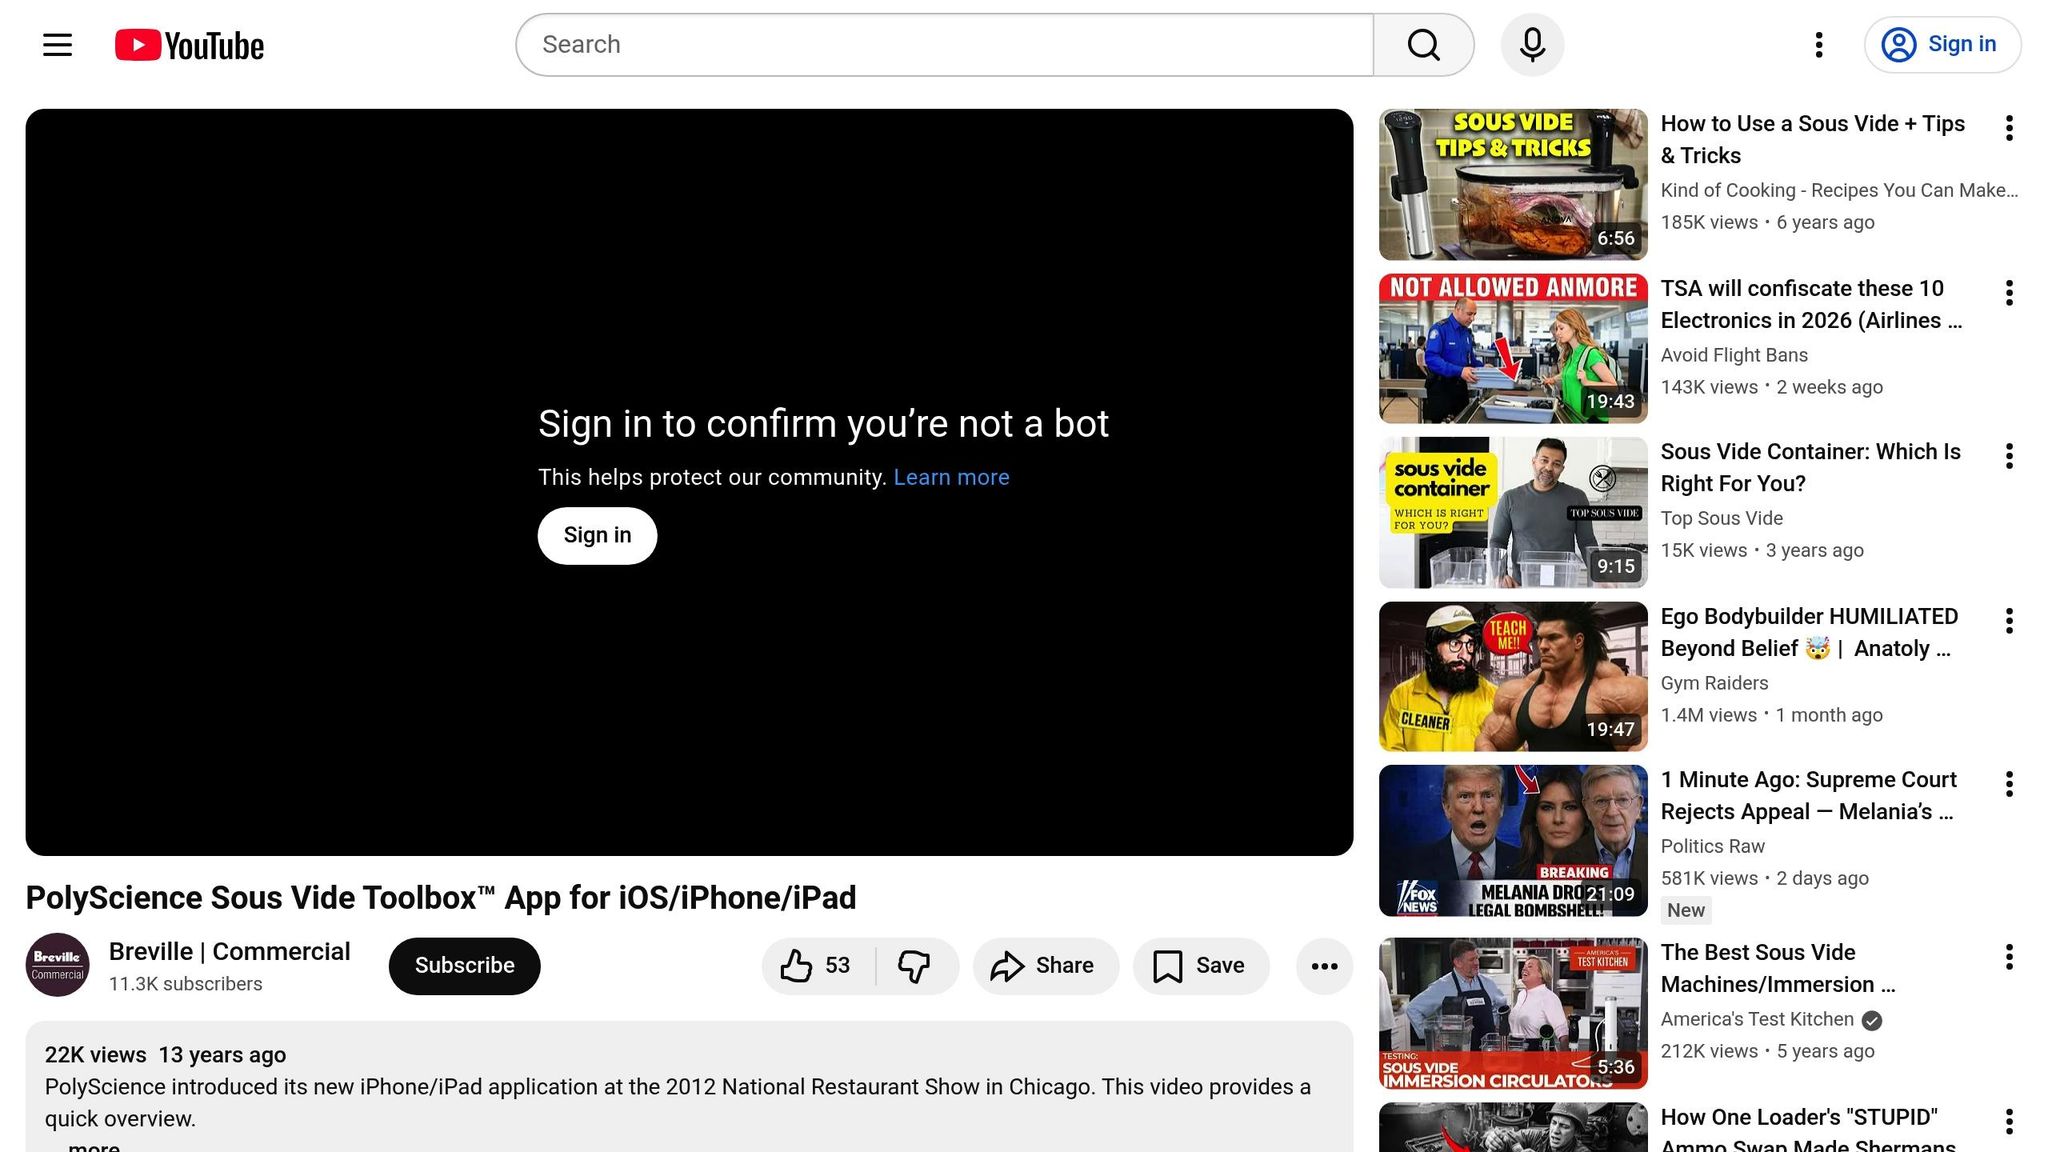The height and width of the screenshot is (1152, 2048).
Task: Open Sous Vide Container video thumbnail
Action: 1513,513
